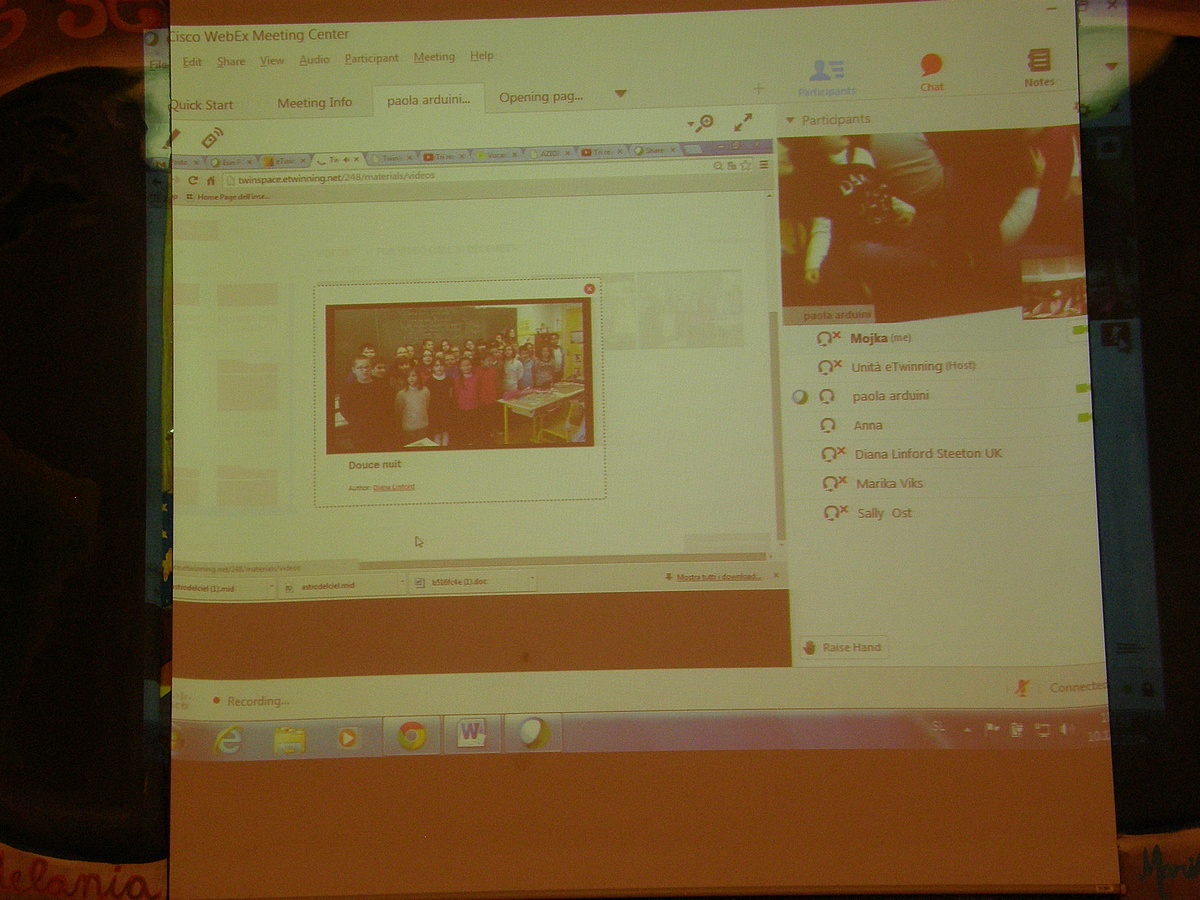Click Sally Ost's muted headset icon
The image size is (1200, 900).
836,513
